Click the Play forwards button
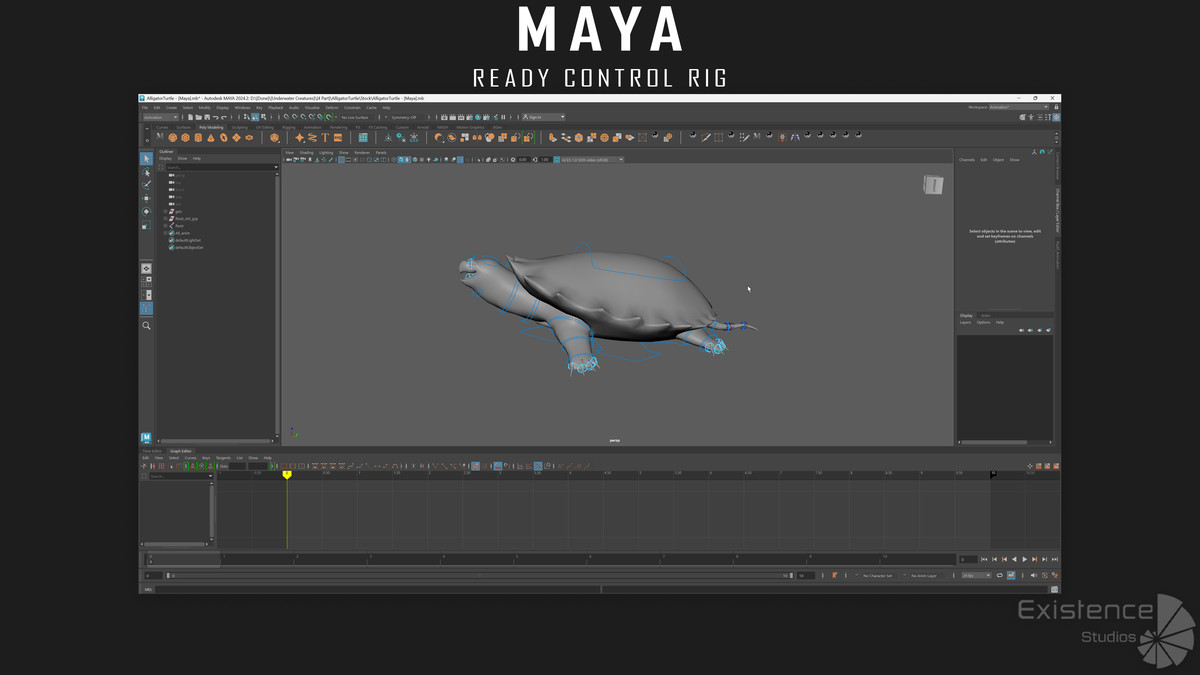1200x675 pixels. tap(1024, 559)
